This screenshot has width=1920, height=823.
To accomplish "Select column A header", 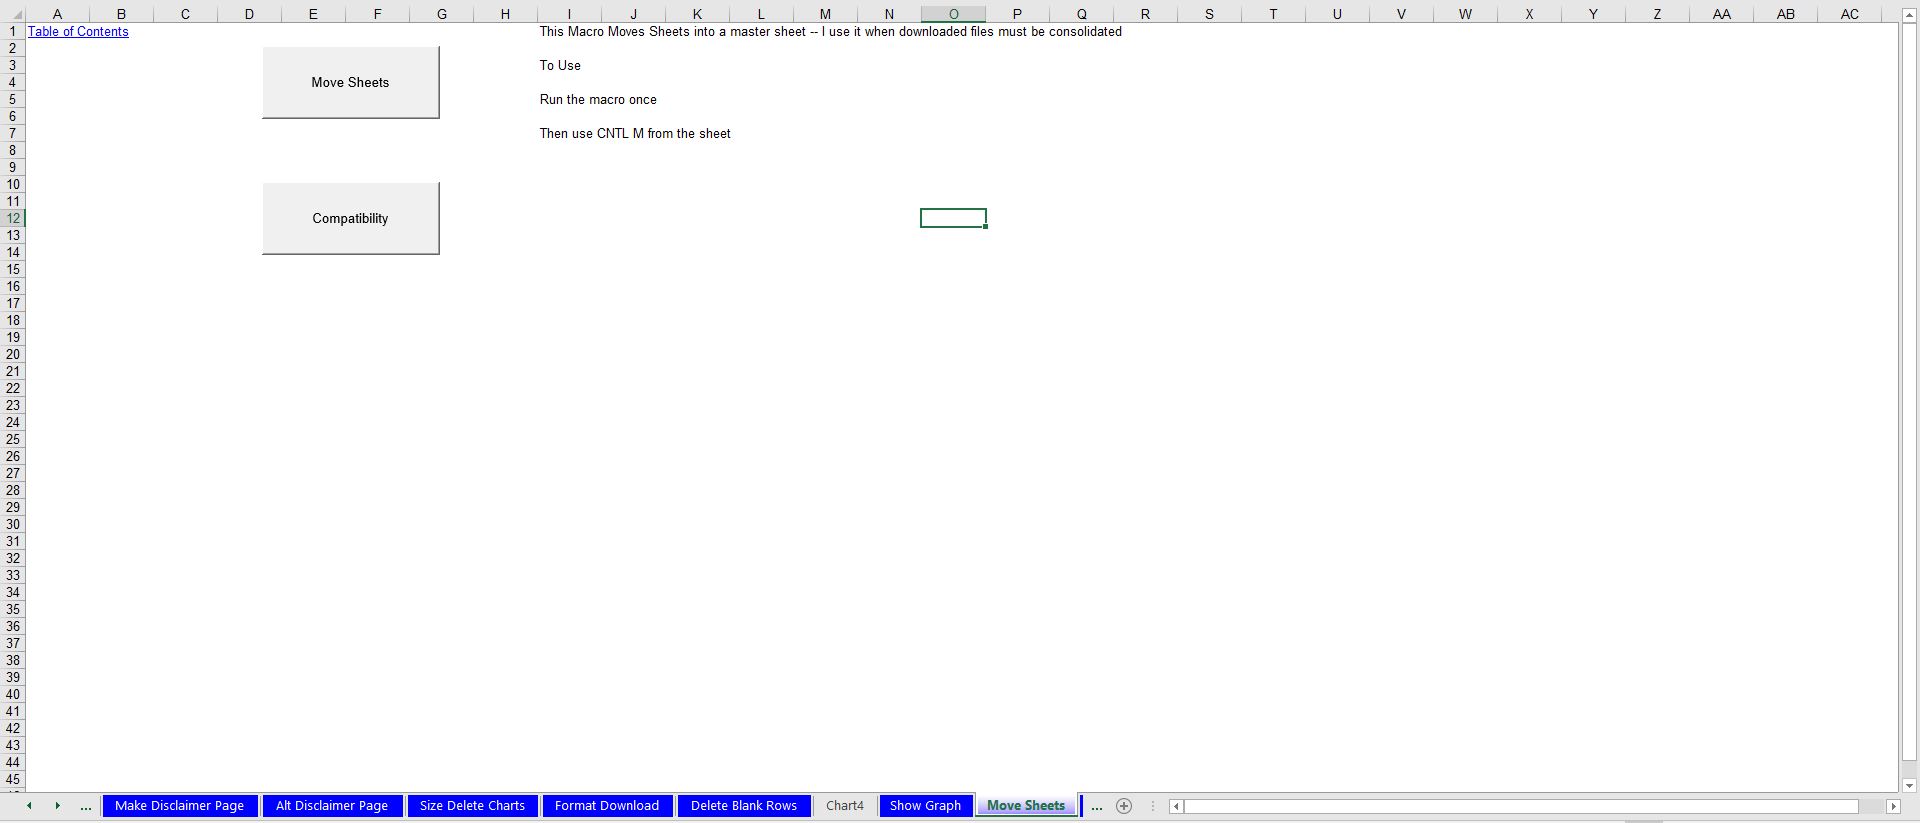I will tap(57, 14).
